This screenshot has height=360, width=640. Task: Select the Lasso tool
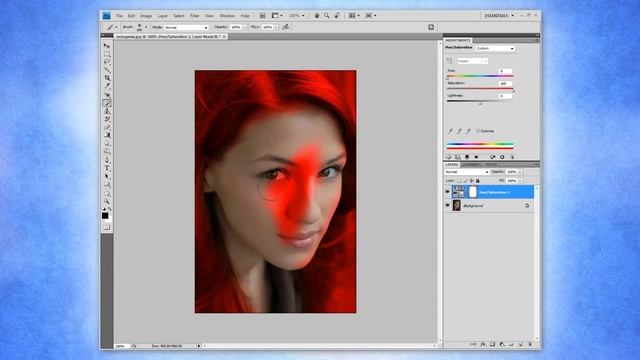[x=107, y=62]
